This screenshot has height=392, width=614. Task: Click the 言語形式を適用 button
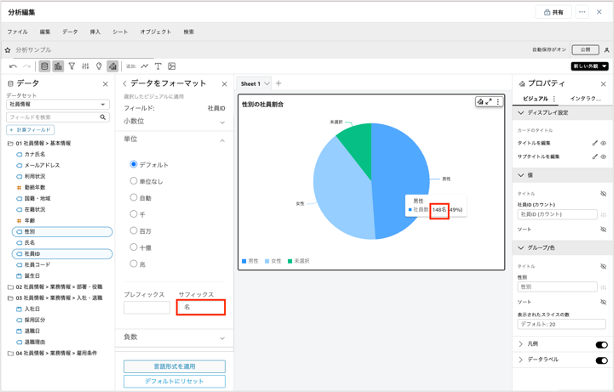point(174,367)
